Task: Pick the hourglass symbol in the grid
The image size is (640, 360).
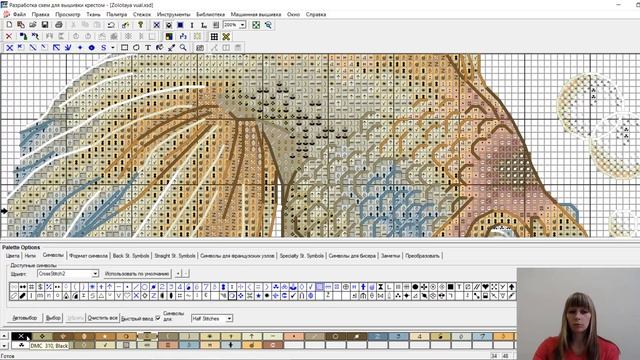Action: pyautogui.click(x=380, y=287)
